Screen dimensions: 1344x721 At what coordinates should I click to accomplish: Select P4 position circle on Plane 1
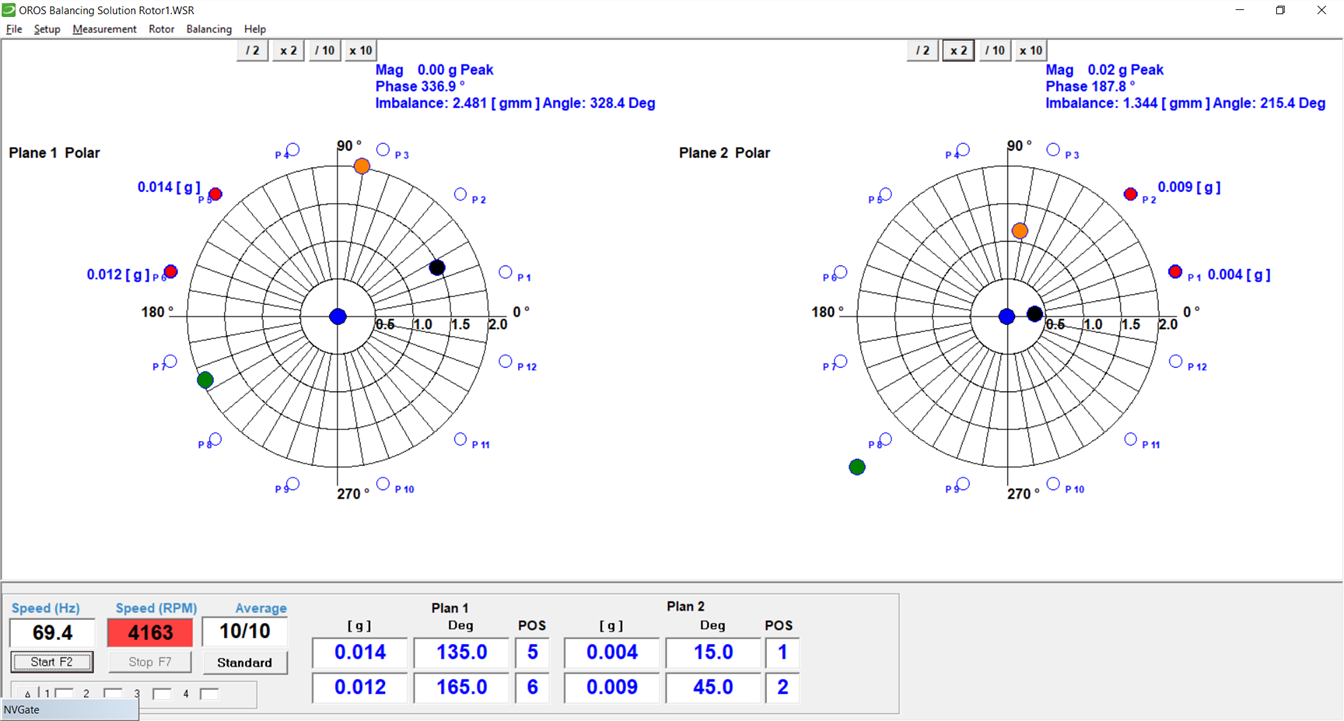point(293,150)
